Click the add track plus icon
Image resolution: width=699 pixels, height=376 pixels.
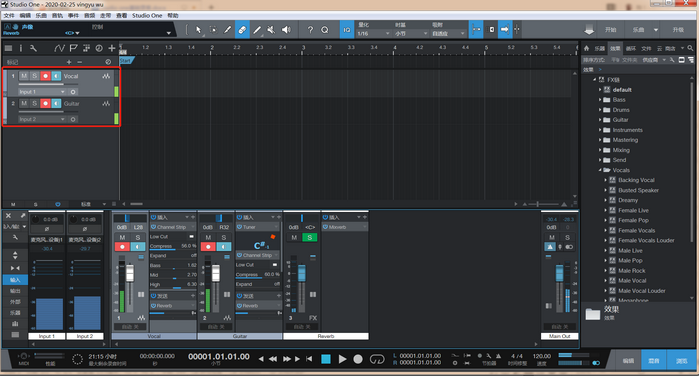pos(111,48)
